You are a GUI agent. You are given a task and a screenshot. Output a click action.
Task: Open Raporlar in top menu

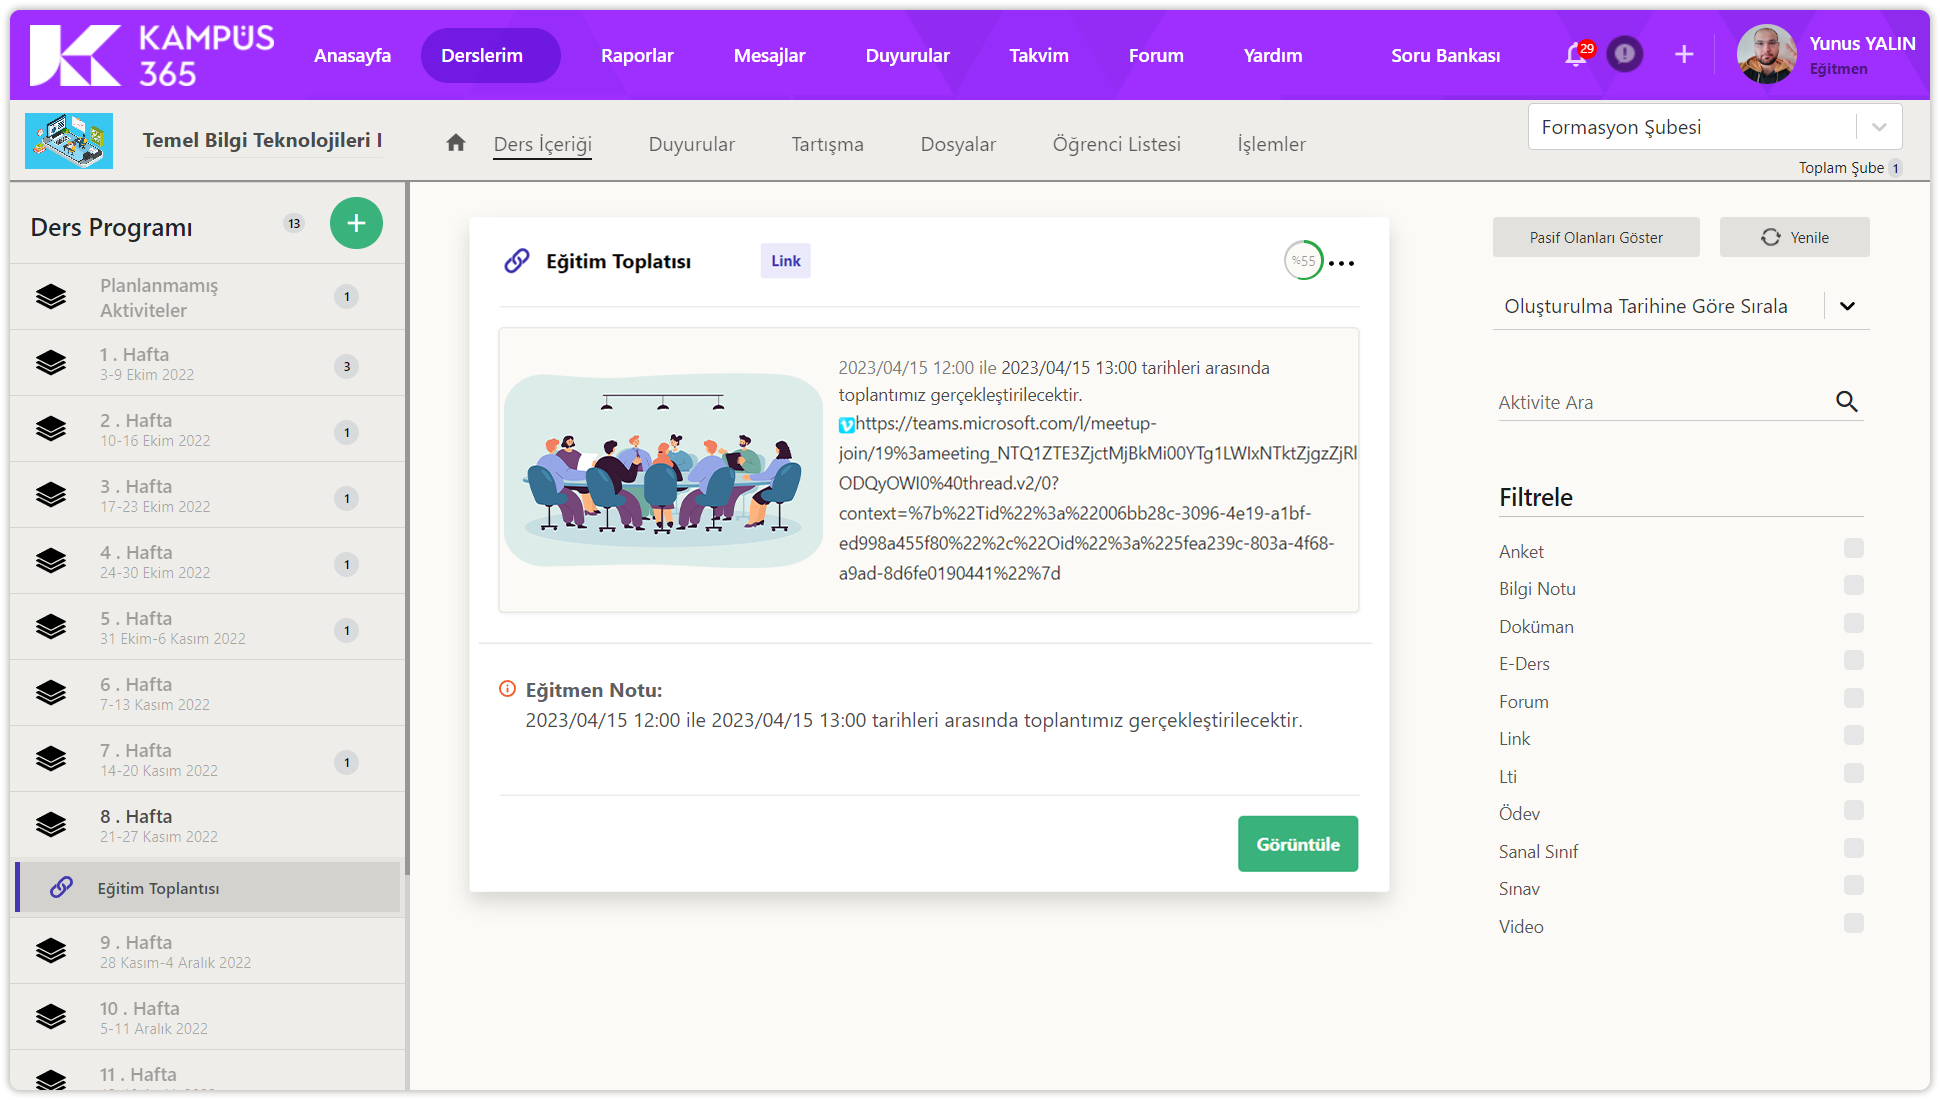click(637, 55)
